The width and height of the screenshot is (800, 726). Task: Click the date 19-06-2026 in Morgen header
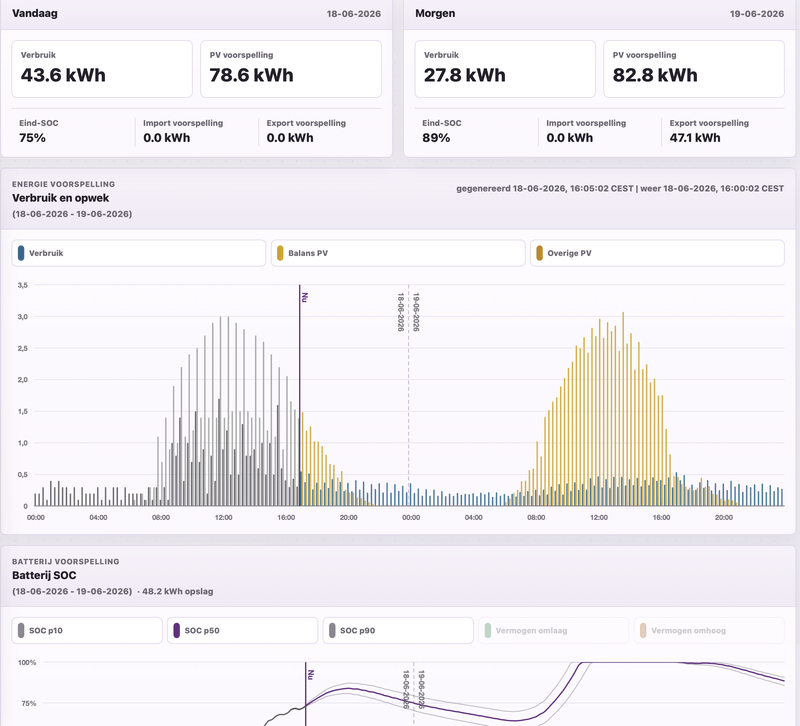click(757, 14)
